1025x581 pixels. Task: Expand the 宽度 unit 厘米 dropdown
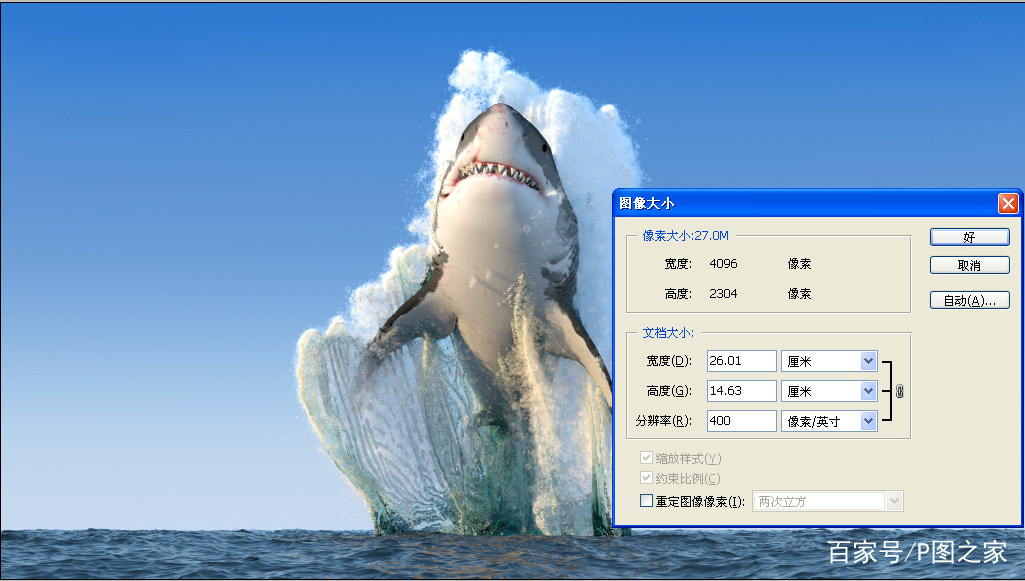(868, 361)
